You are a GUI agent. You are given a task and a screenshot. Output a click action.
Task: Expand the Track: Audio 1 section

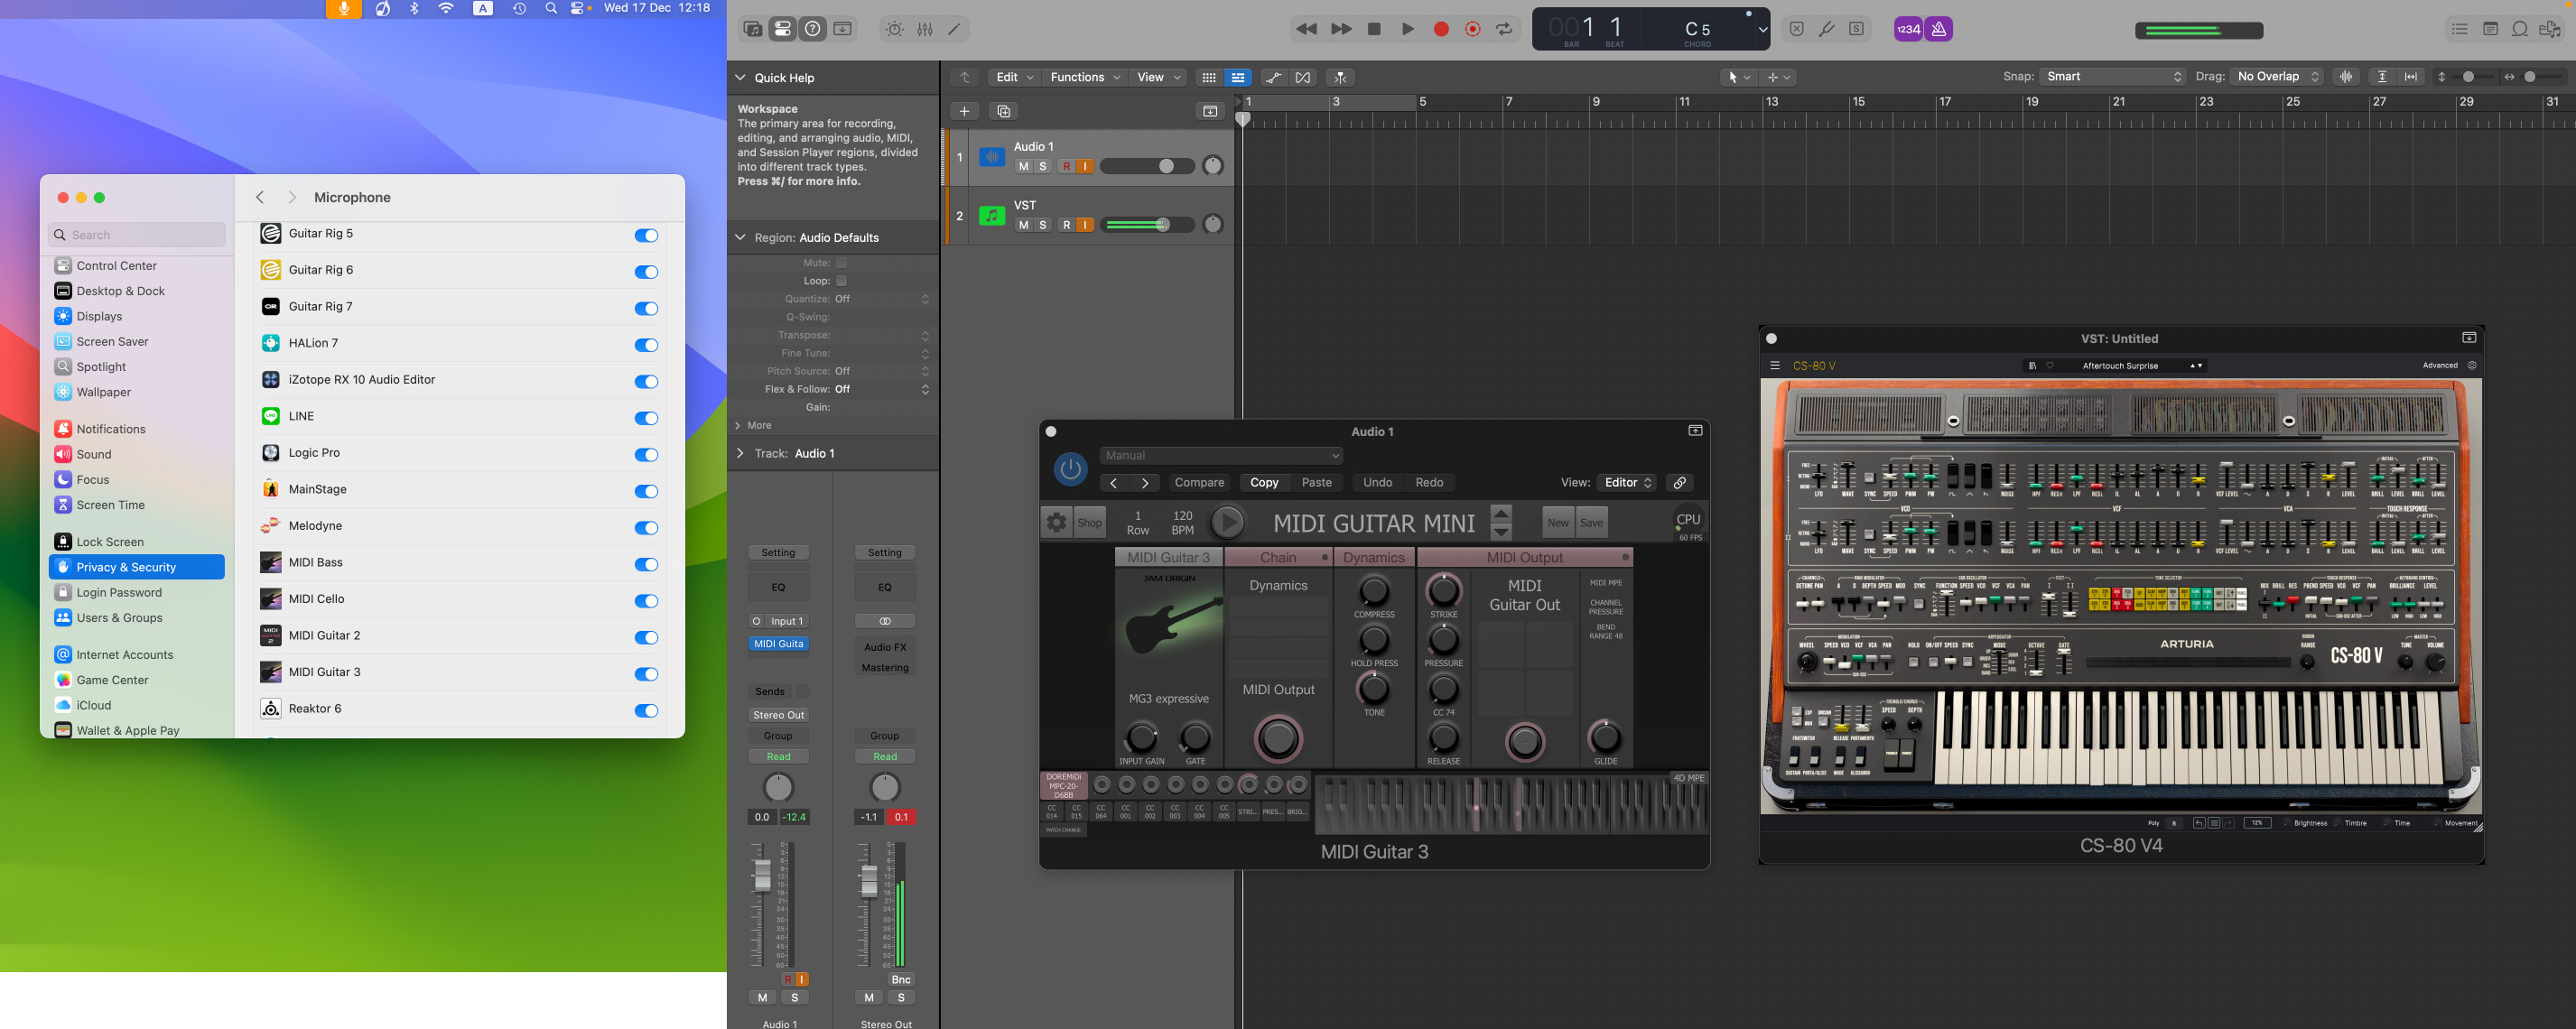[x=740, y=453]
